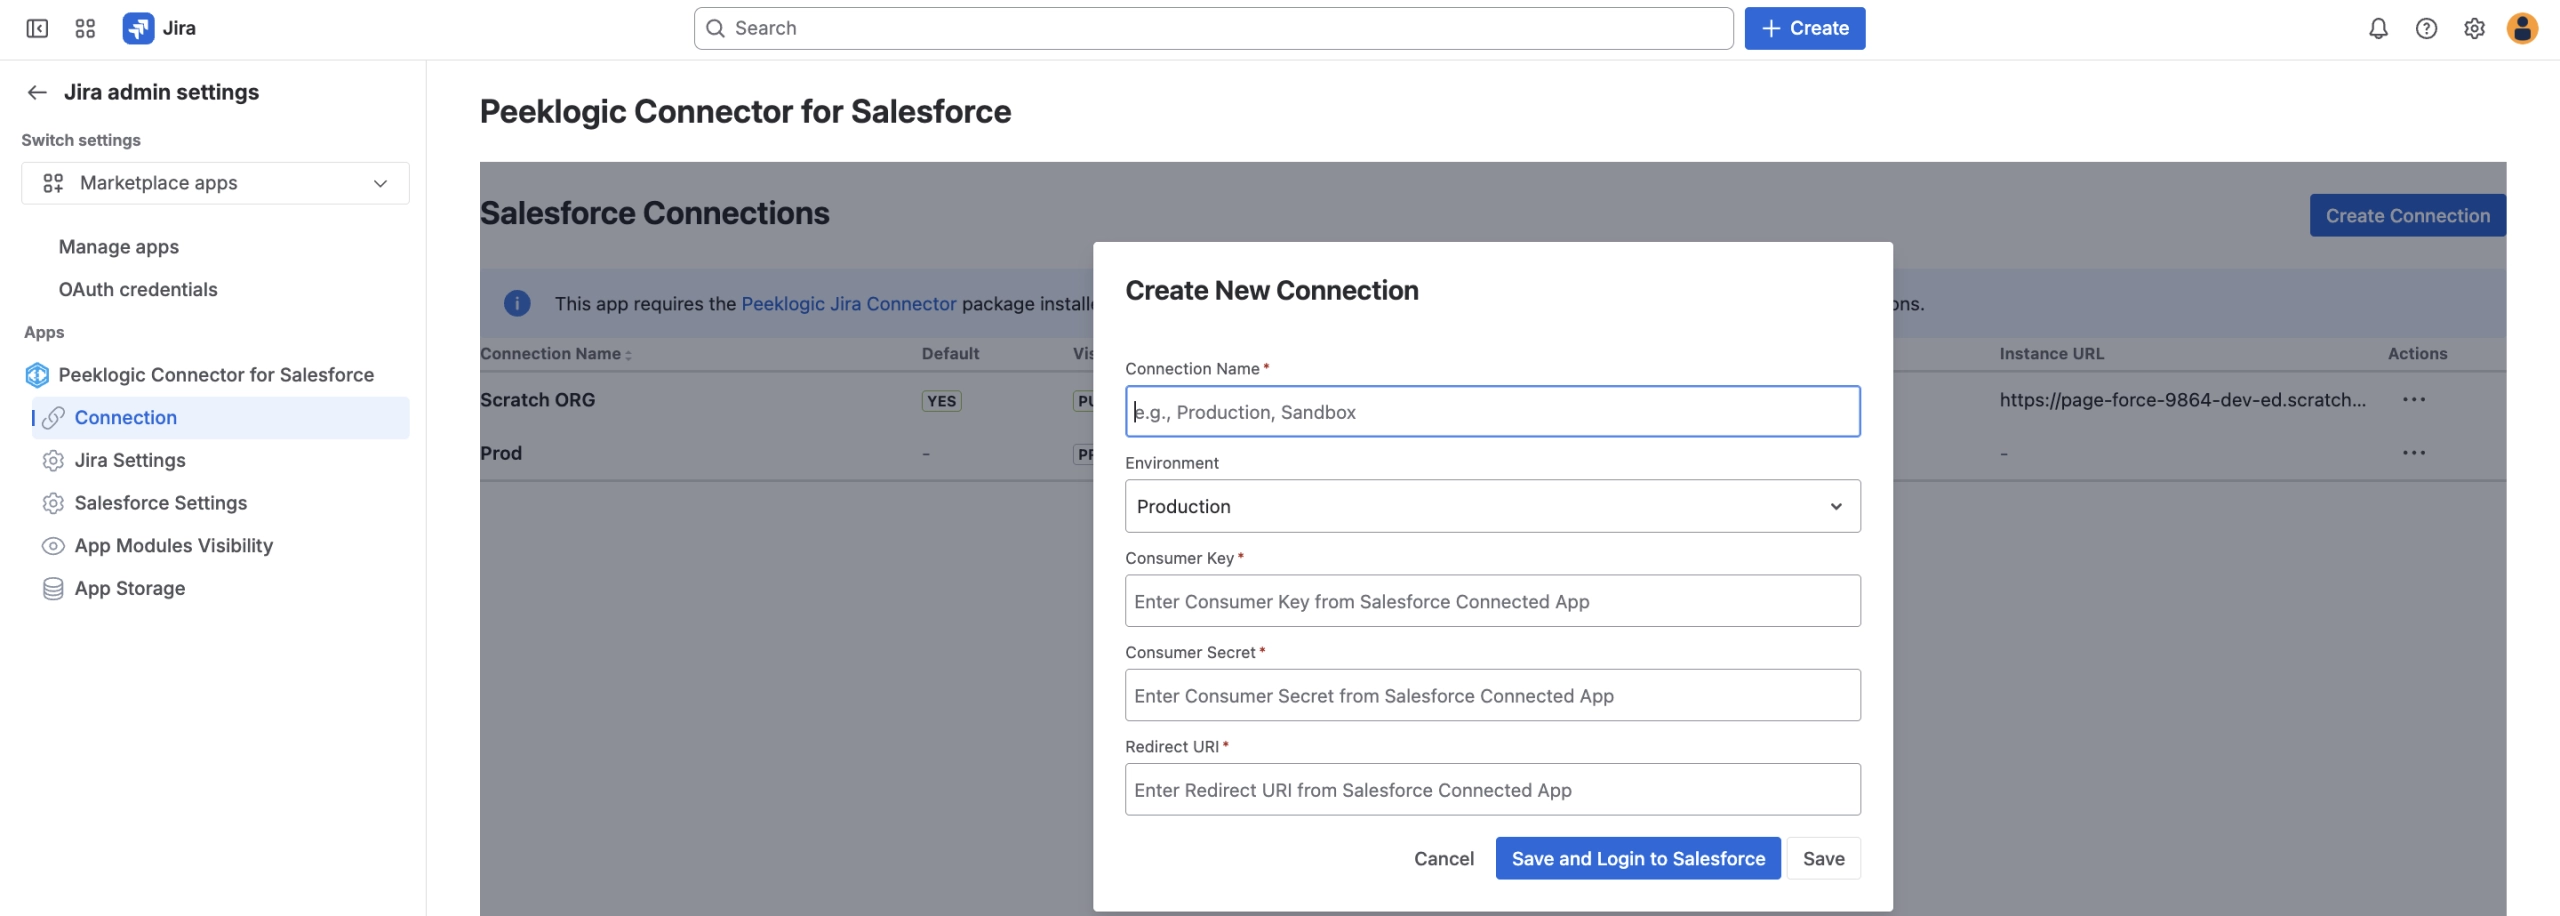Click the Salesforce Connections heading
This screenshot has height=916, width=2560.
coord(654,213)
